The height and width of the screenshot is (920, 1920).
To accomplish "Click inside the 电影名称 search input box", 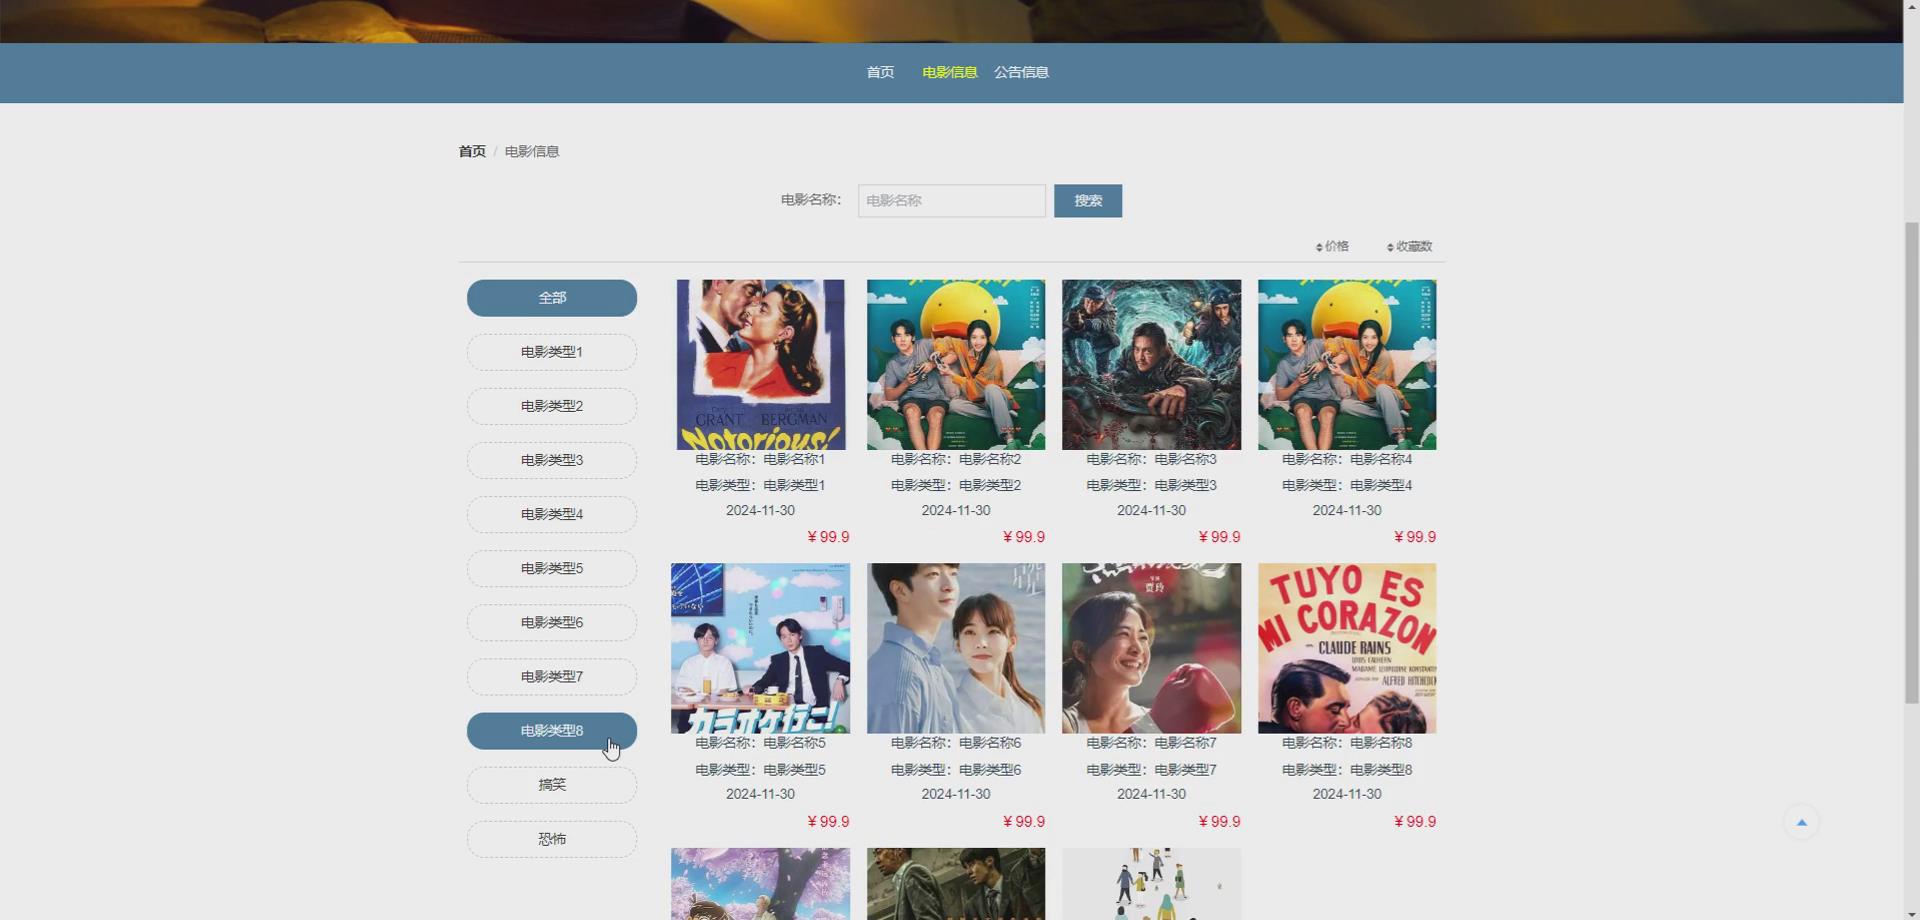I will 951,200.
